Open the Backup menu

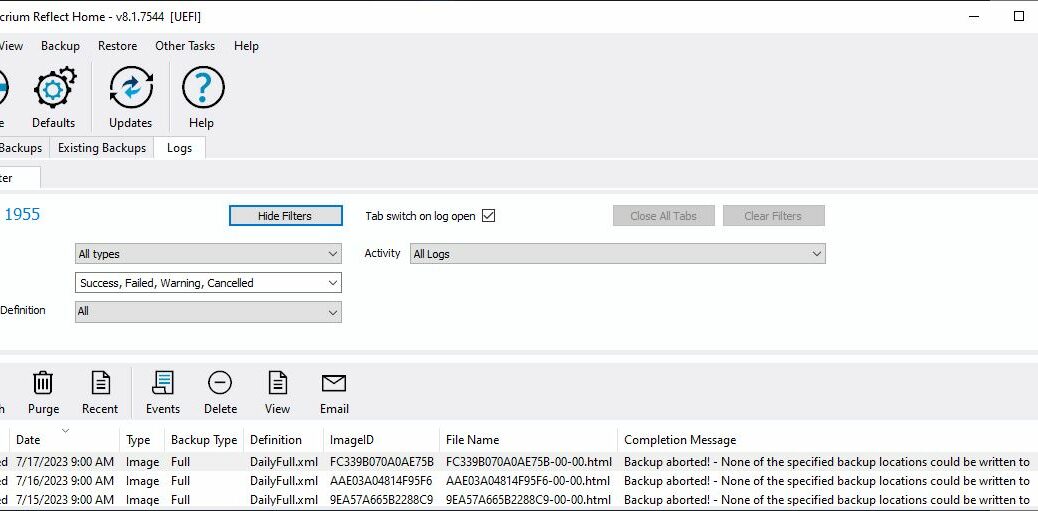[x=60, y=46]
